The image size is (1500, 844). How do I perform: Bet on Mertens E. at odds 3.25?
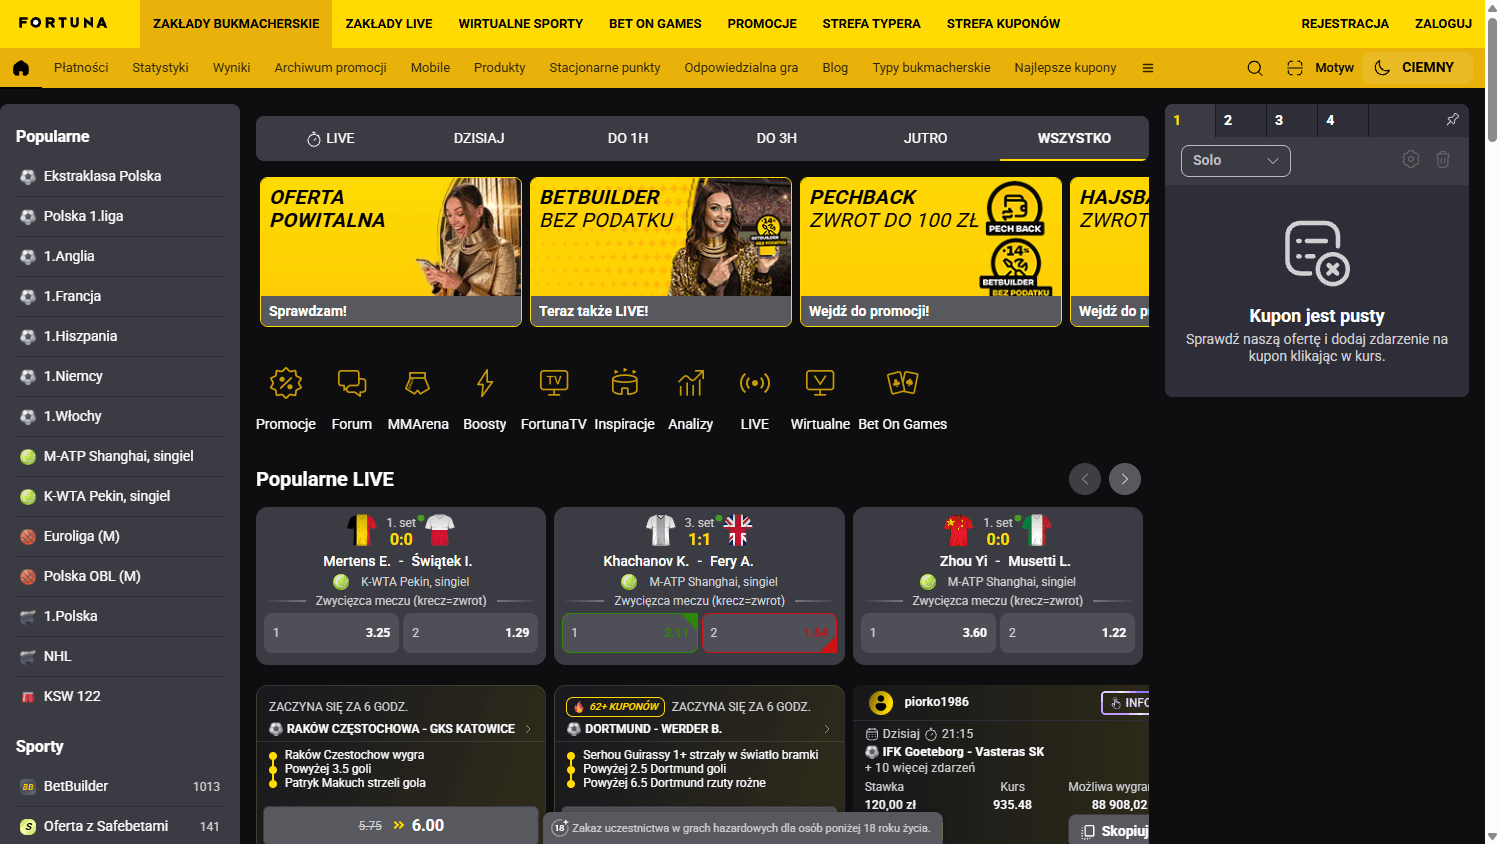[332, 633]
